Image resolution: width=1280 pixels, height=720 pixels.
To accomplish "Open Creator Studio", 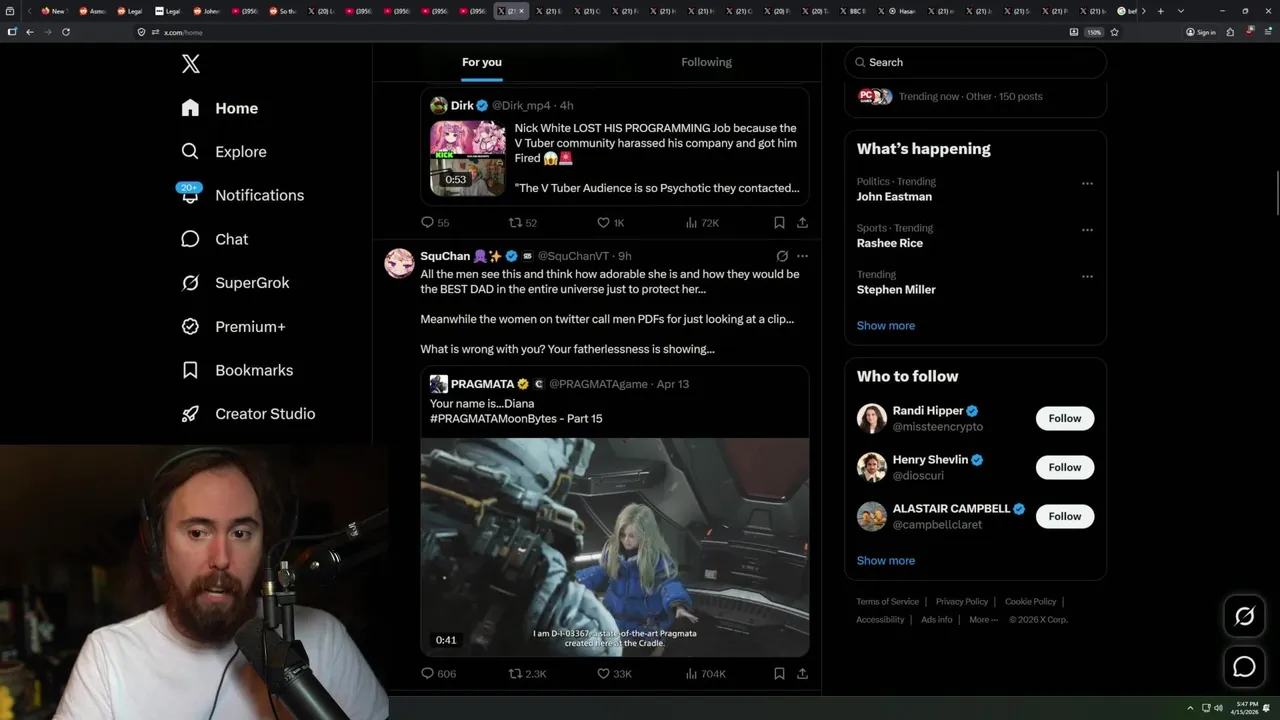I will pyautogui.click(x=248, y=414).
